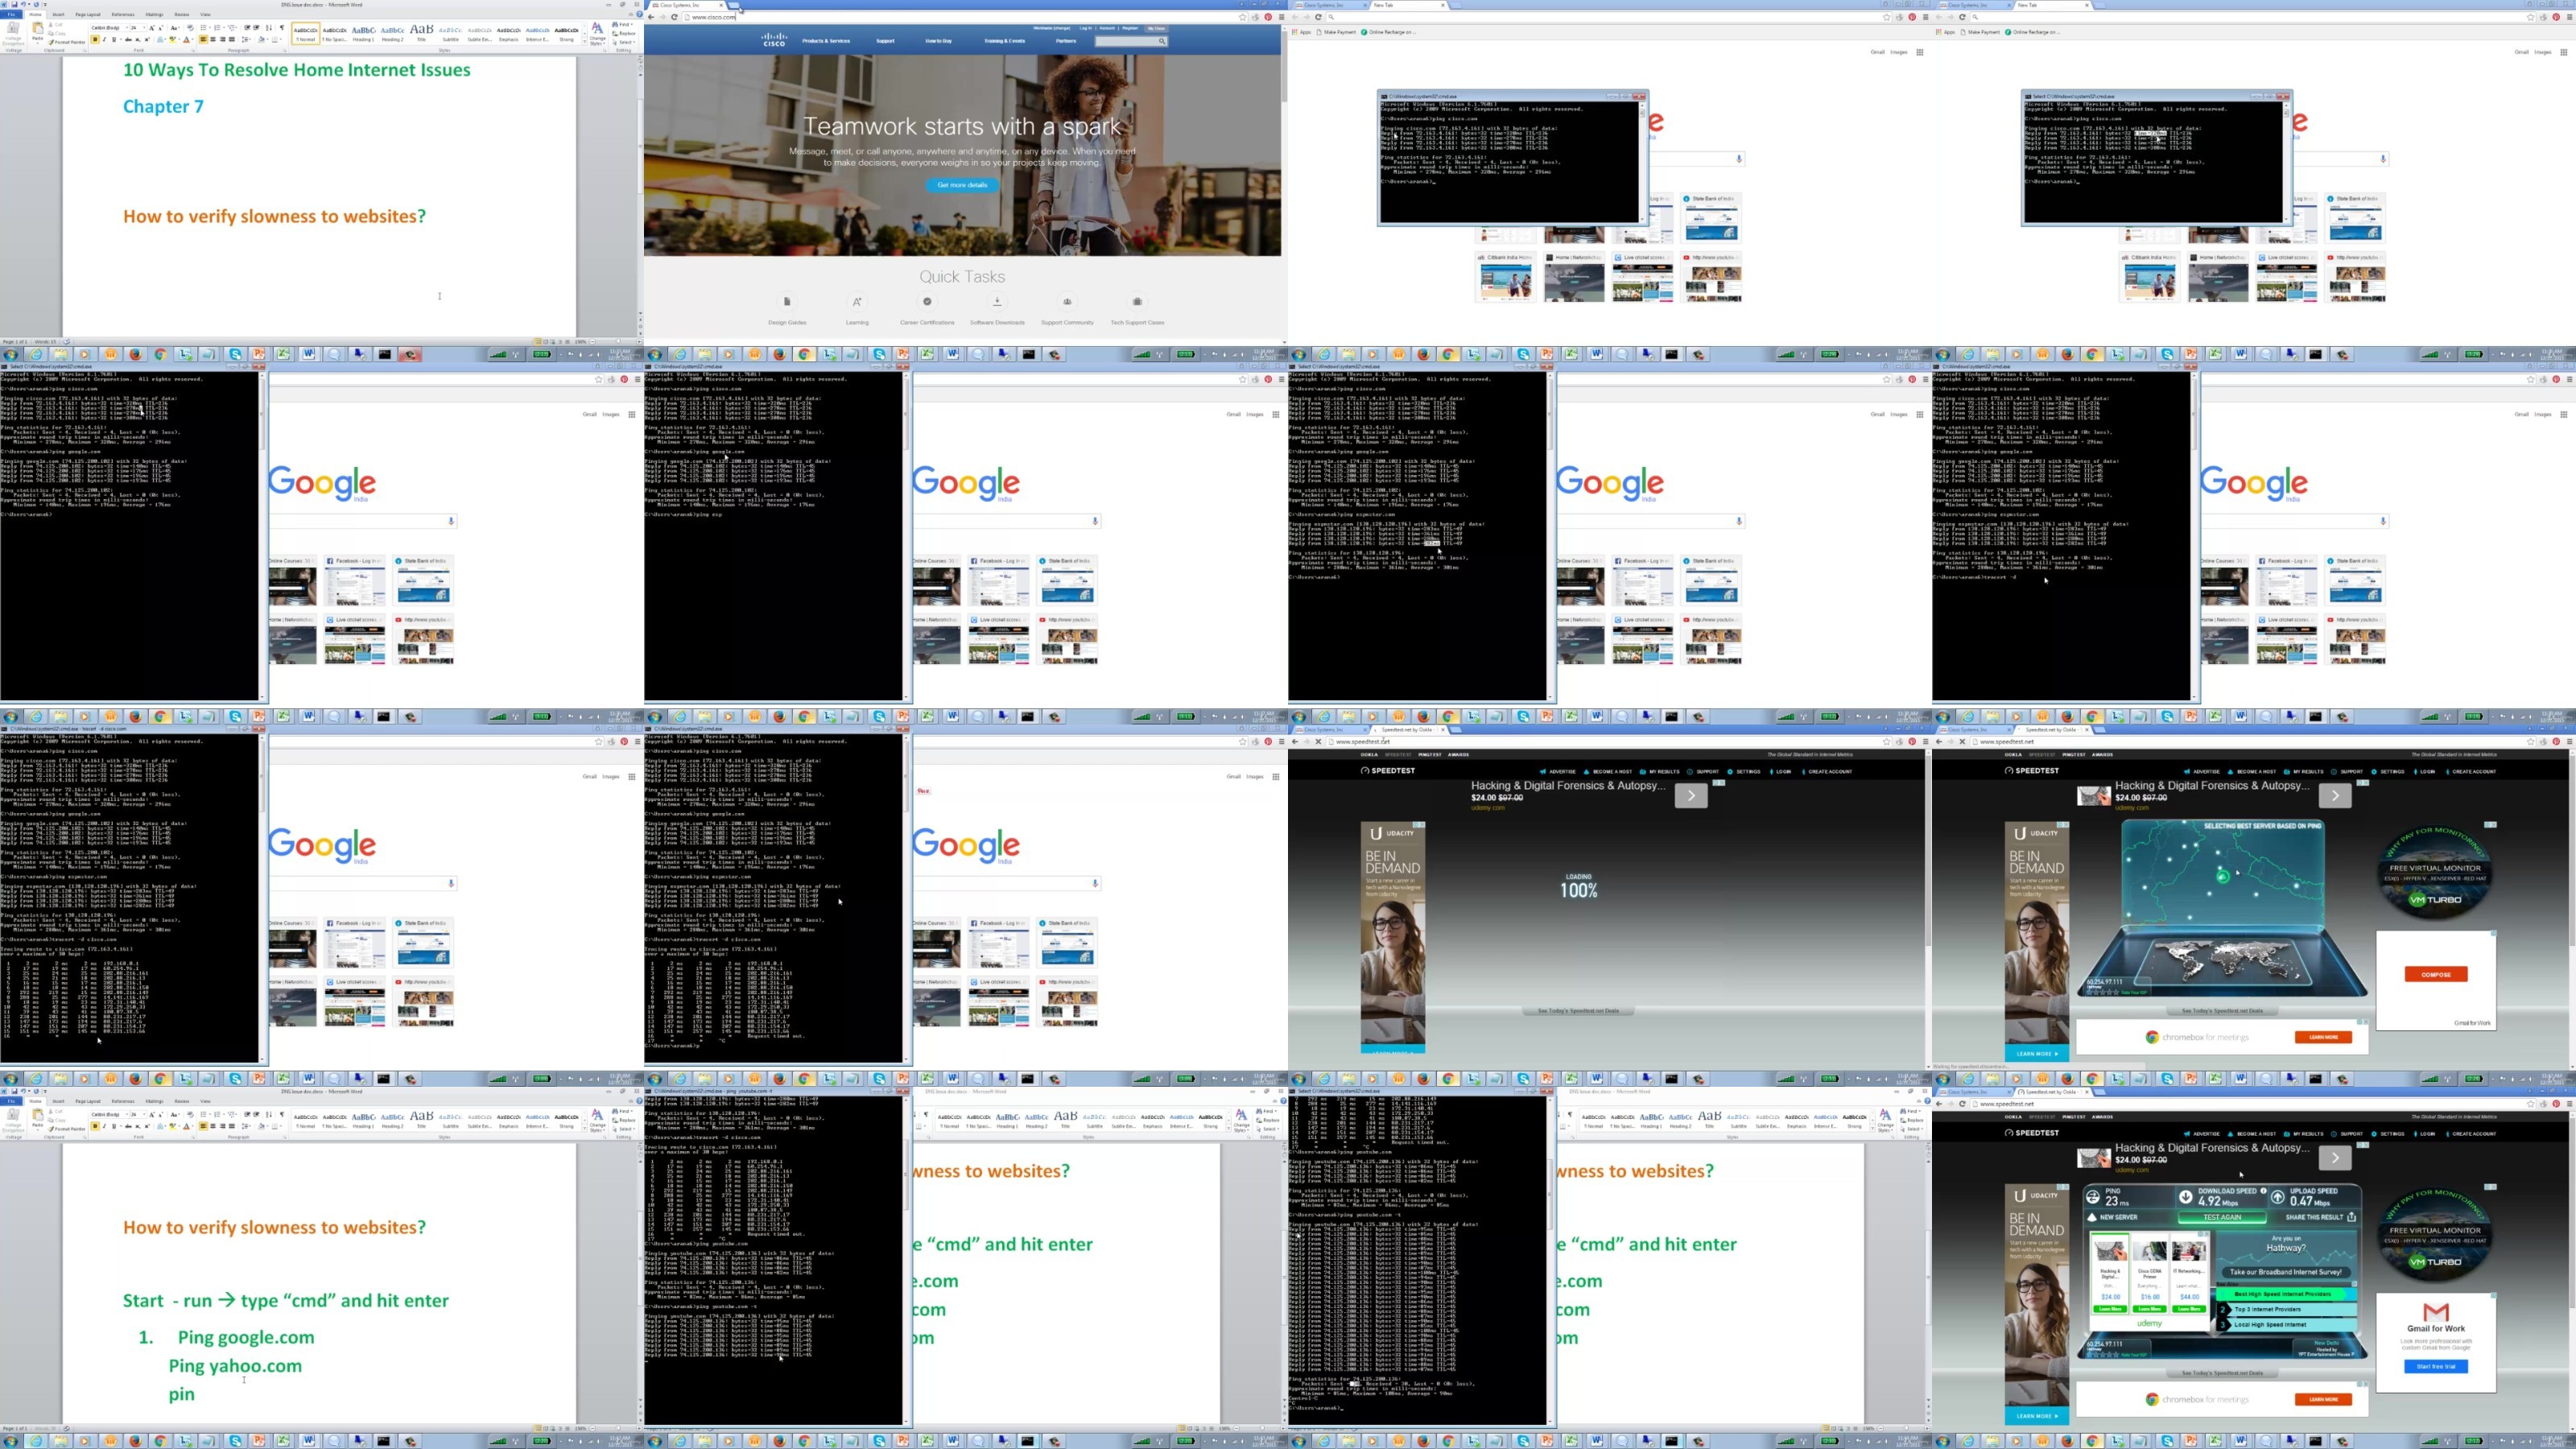This screenshot has width=2576, height=1449.
Task: Open the Career Certifications quick task icon
Action: coord(927,301)
